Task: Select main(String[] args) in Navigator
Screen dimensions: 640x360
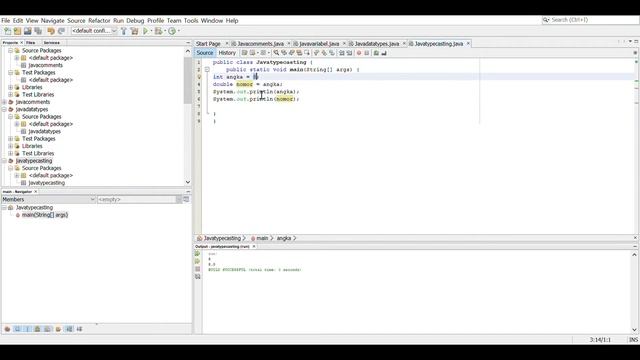Action: click(45, 215)
